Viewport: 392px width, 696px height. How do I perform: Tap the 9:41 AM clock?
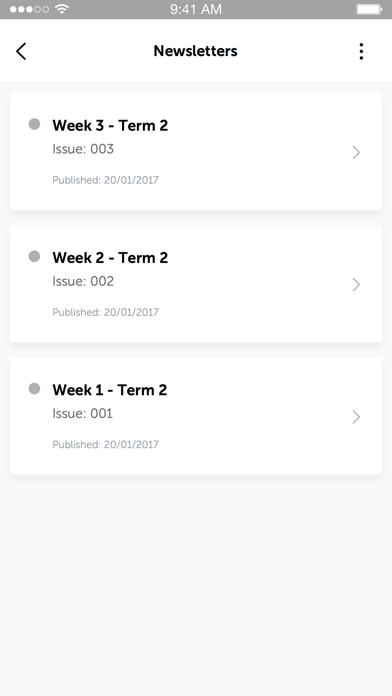(x=196, y=9)
